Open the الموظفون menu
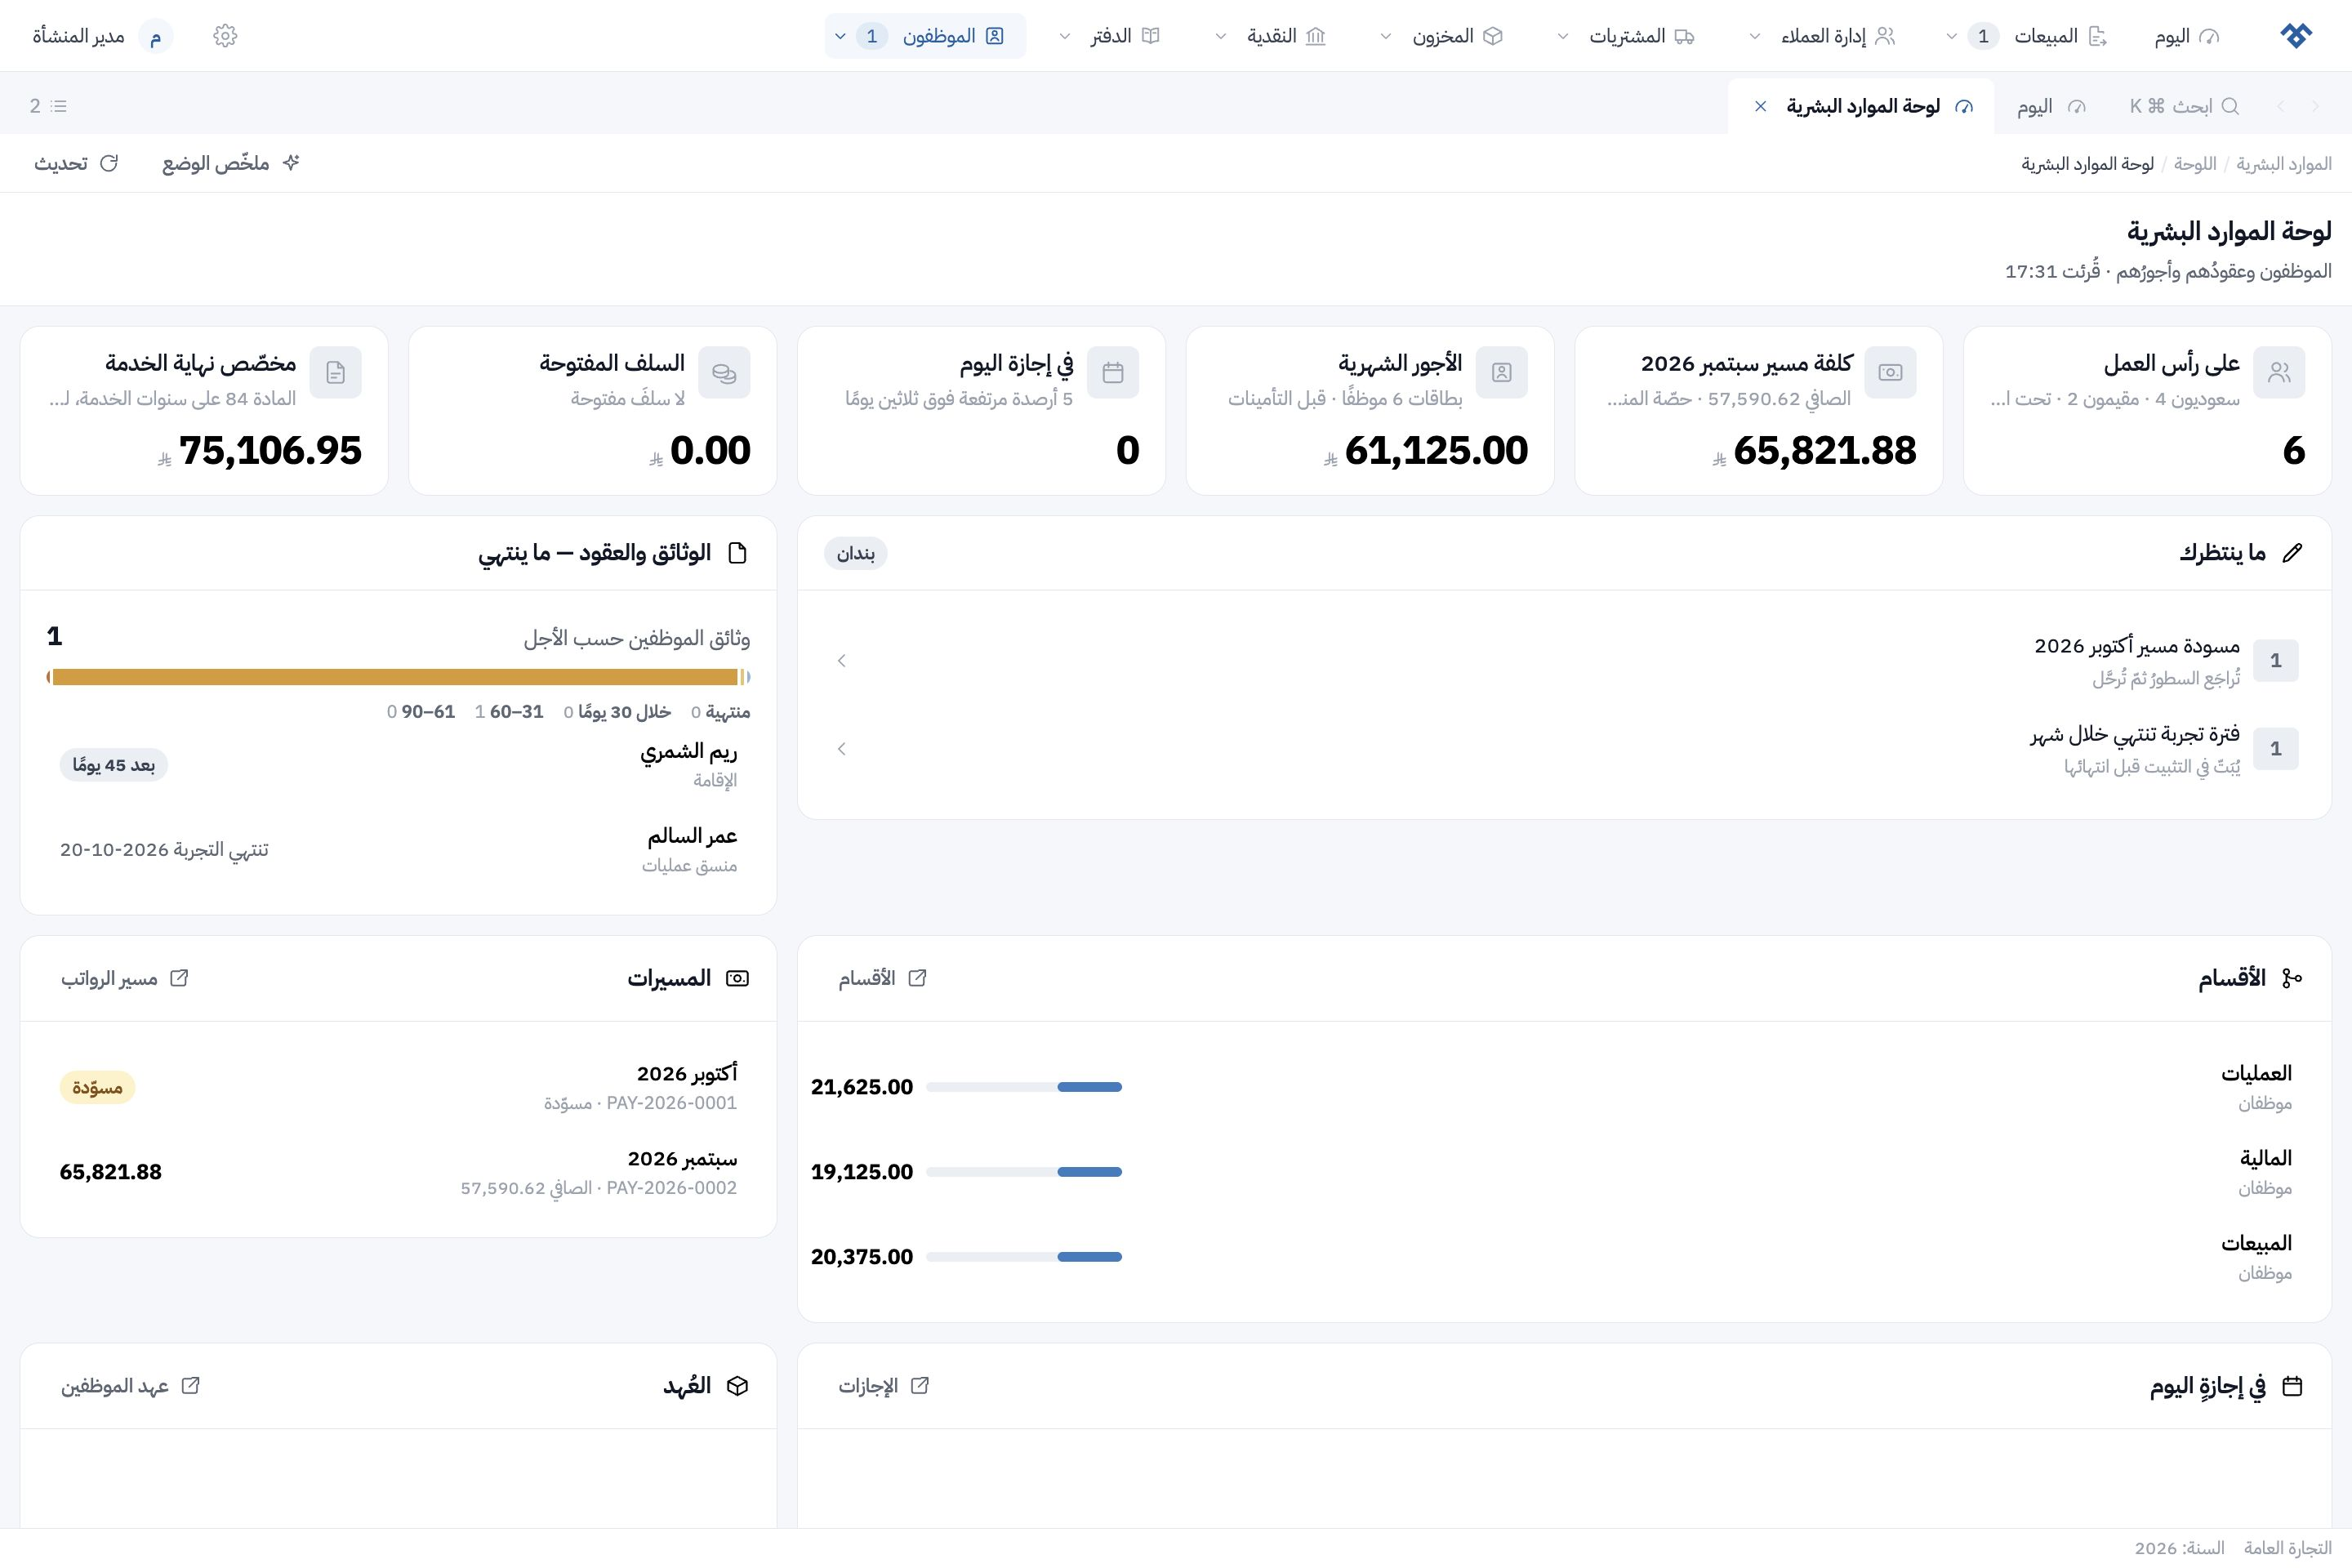Image resolution: width=2352 pixels, height=1568 pixels. pos(925,36)
